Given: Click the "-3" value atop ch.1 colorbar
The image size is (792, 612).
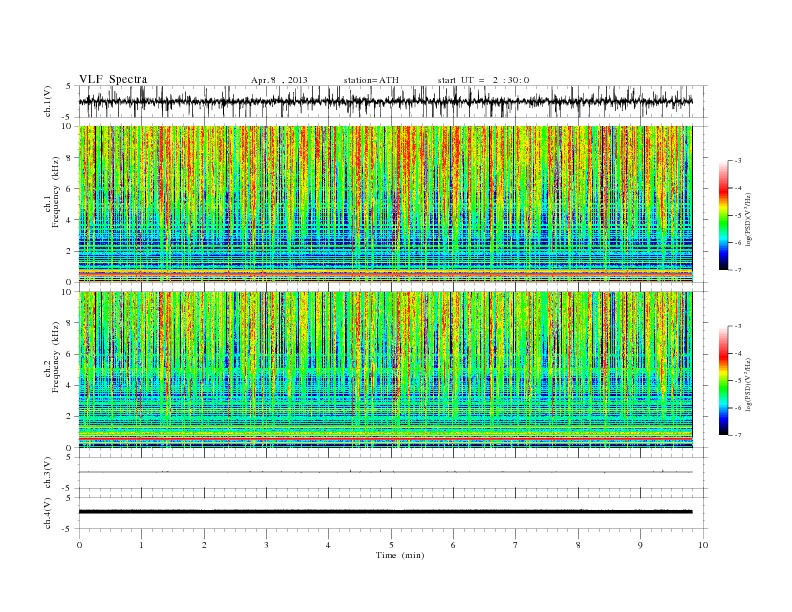Looking at the screenshot, I should point(738,161).
